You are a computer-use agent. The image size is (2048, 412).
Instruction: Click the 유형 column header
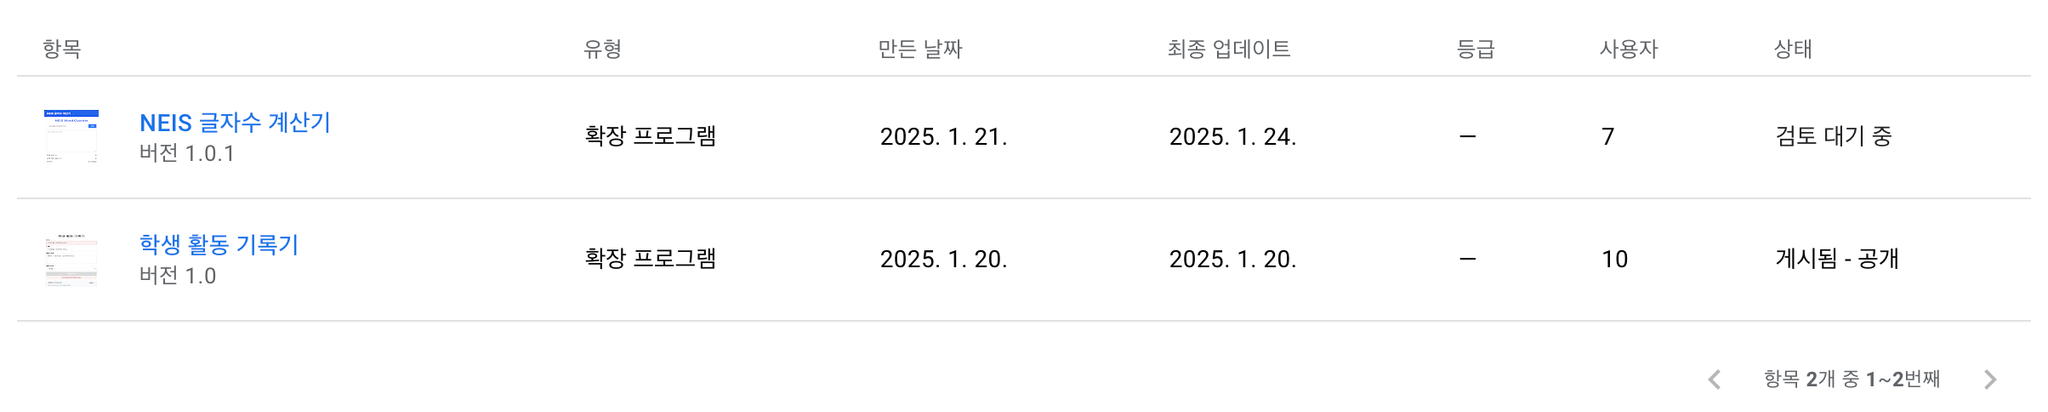click(603, 49)
